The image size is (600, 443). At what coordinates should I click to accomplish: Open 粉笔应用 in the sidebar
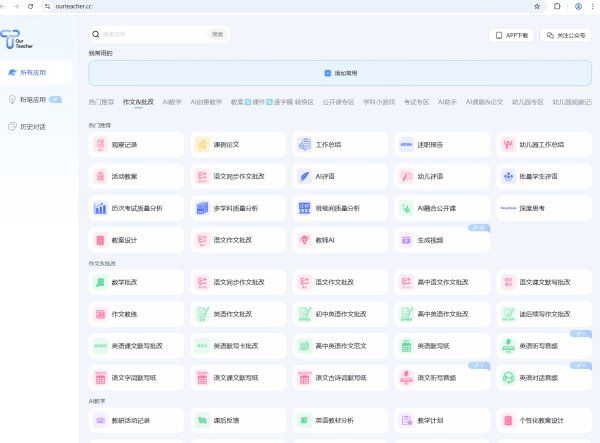point(35,99)
